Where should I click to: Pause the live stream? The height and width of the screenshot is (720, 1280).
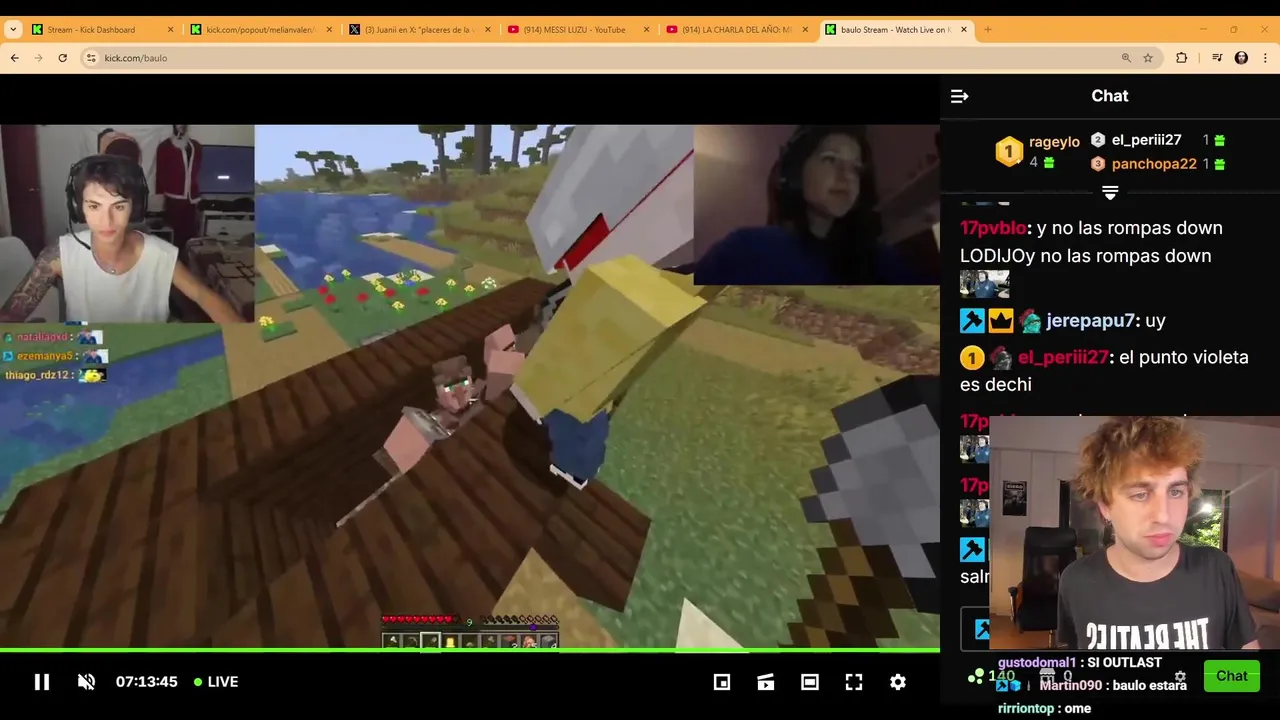tap(42, 682)
